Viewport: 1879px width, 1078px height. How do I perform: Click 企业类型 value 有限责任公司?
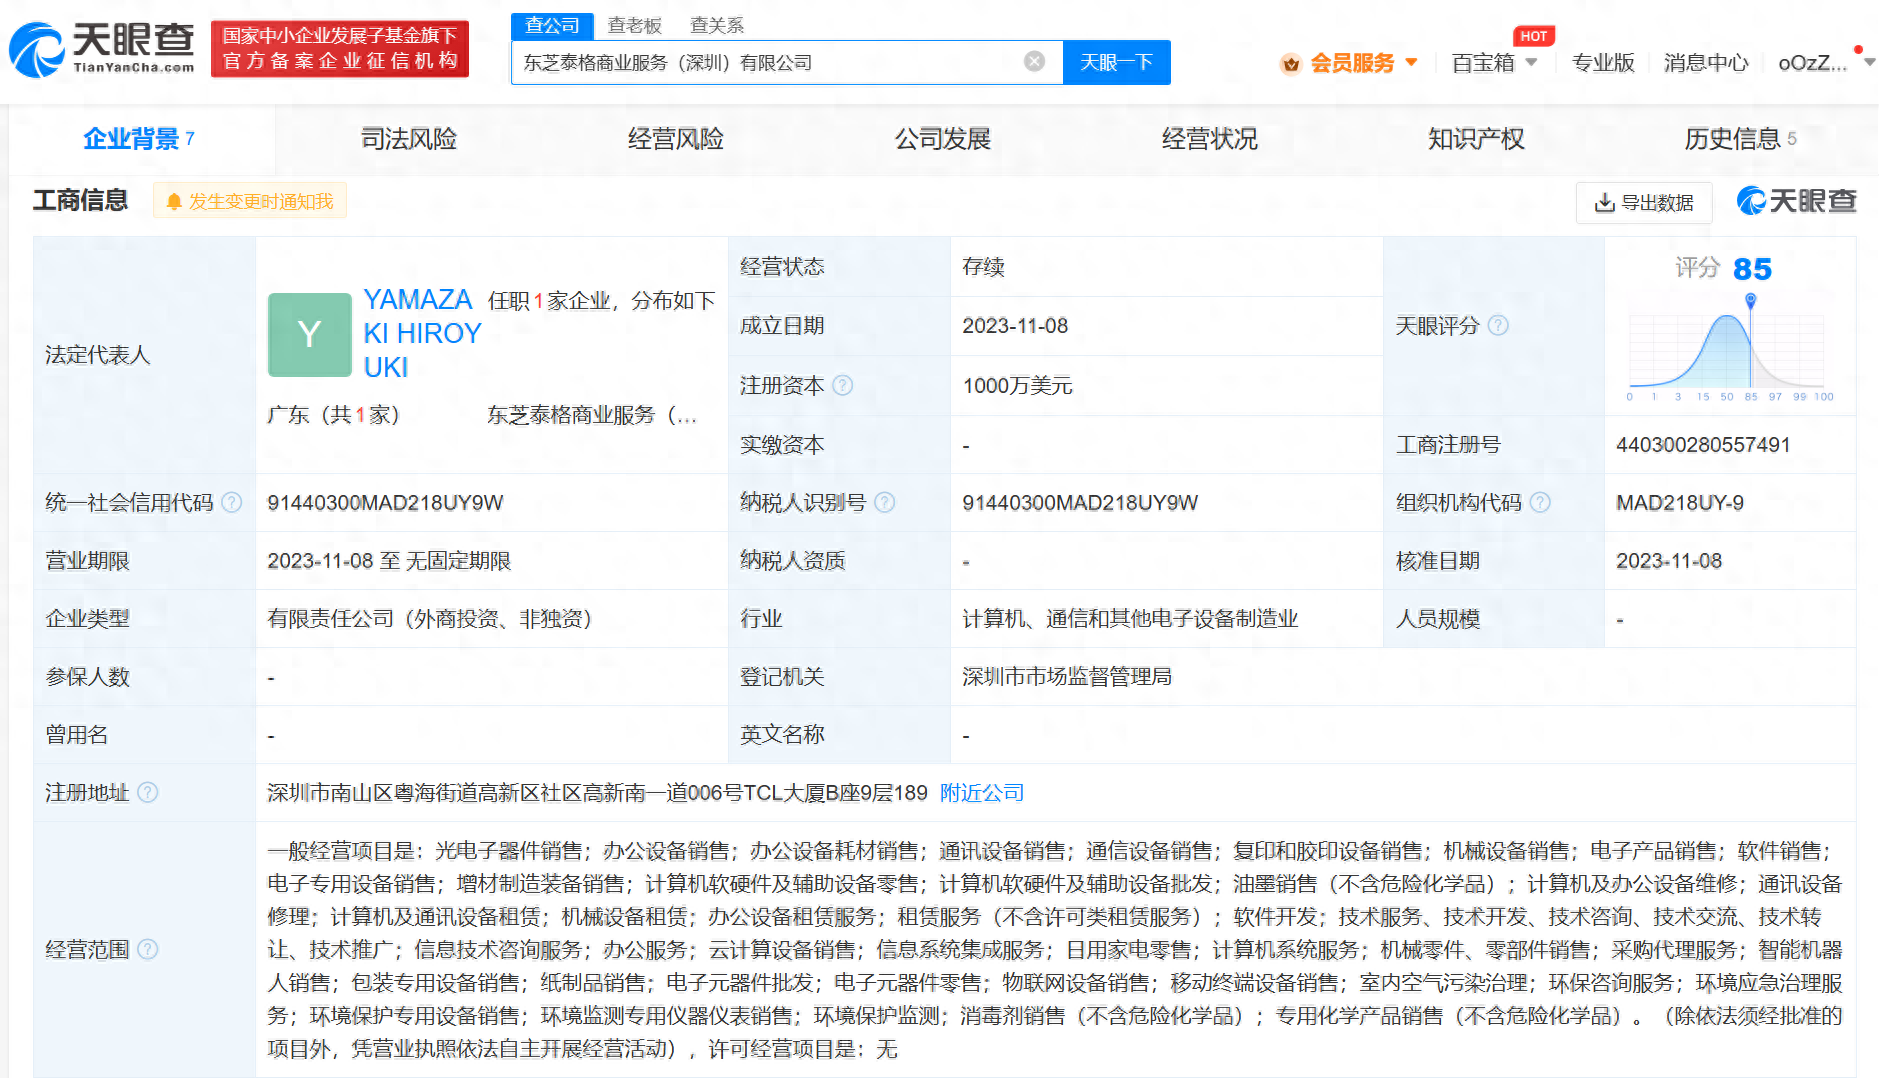pyautogui.click(x=429, y=619)
